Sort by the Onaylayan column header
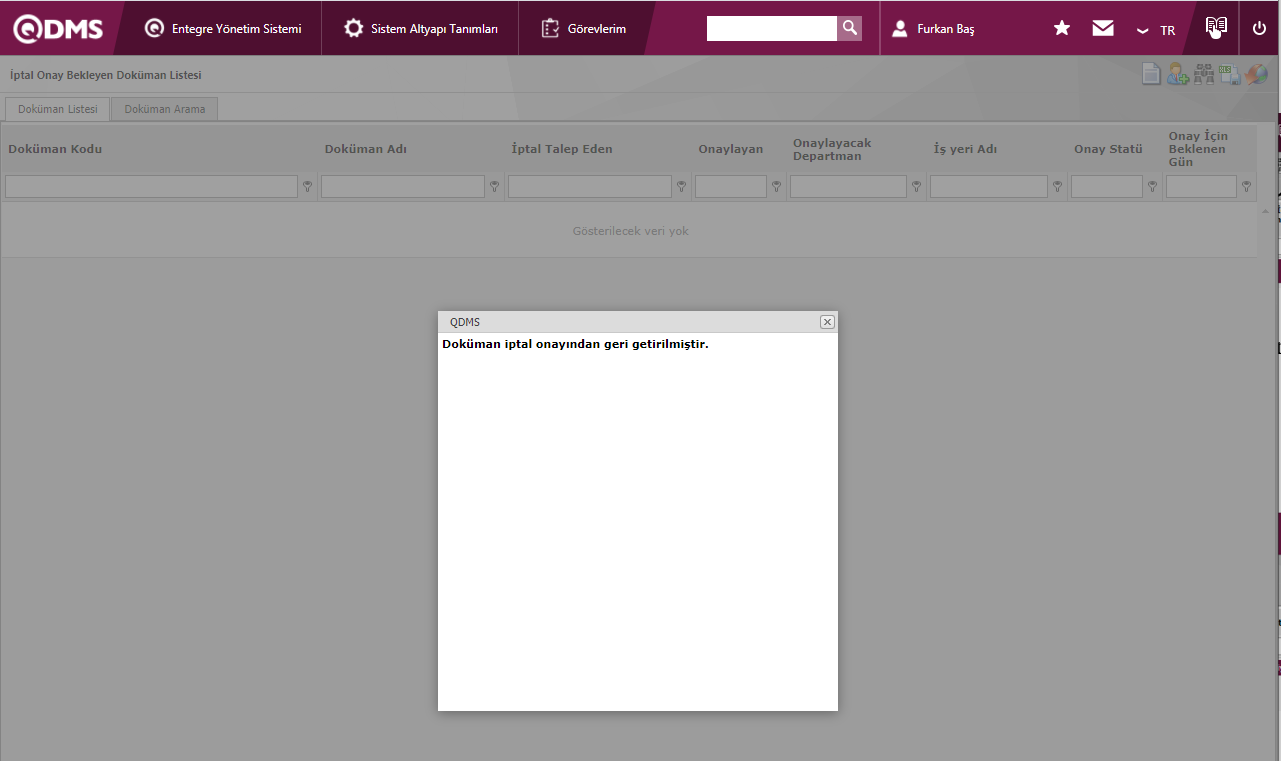The width and height of the screenshot is (1281, 761). (x=731, y=149)
